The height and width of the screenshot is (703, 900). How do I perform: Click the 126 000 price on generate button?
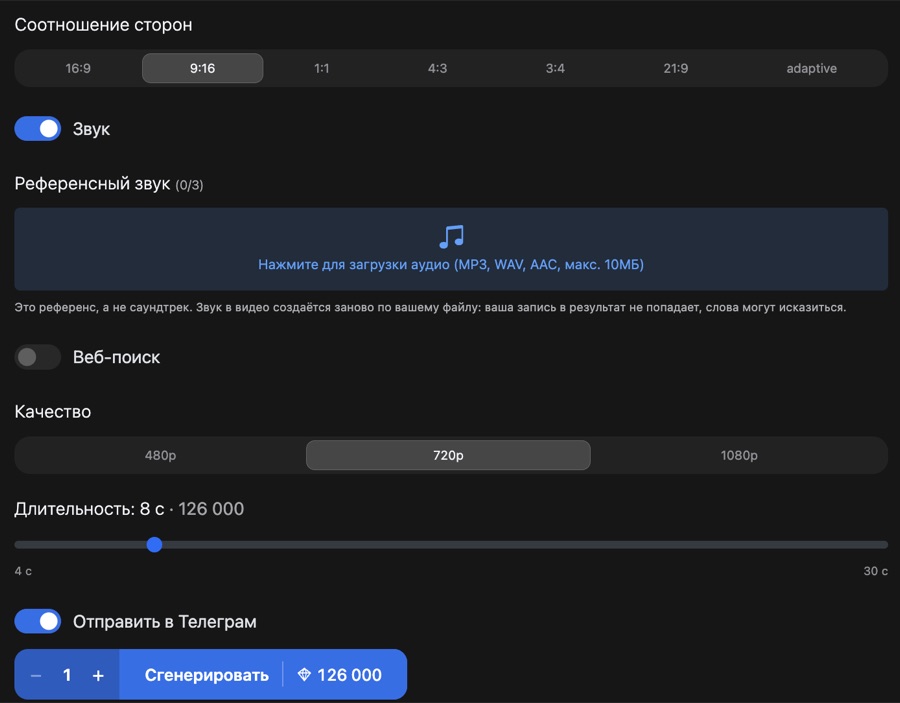coord(350,675)
